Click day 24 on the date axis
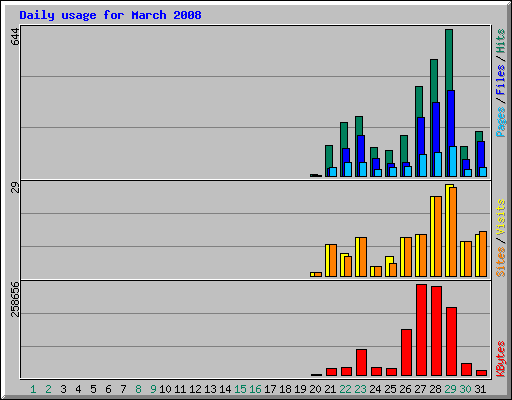The image size is (512, 400). [x=375, y=389]
